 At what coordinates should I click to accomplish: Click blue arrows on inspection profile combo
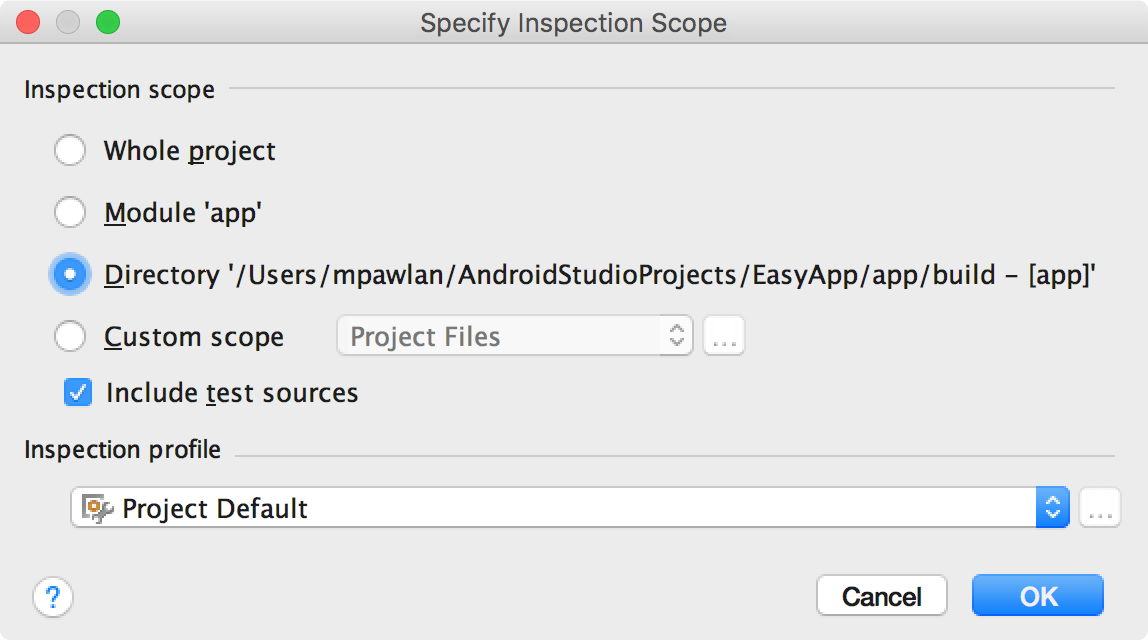1052,508
